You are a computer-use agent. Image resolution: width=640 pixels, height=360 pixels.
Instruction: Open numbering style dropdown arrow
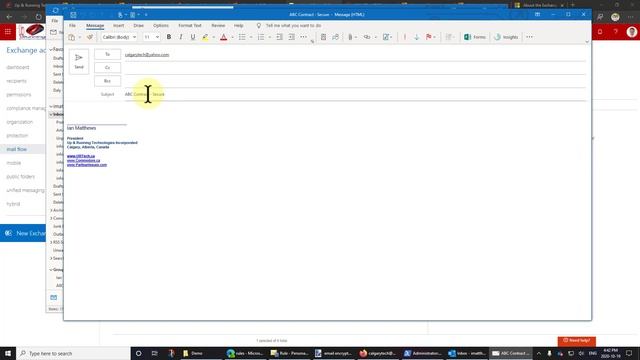point(269,37)
